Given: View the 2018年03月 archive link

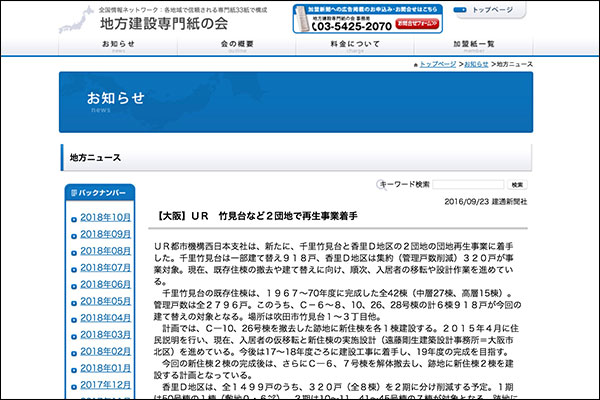Looking at the screenshot, I should 105,334.
